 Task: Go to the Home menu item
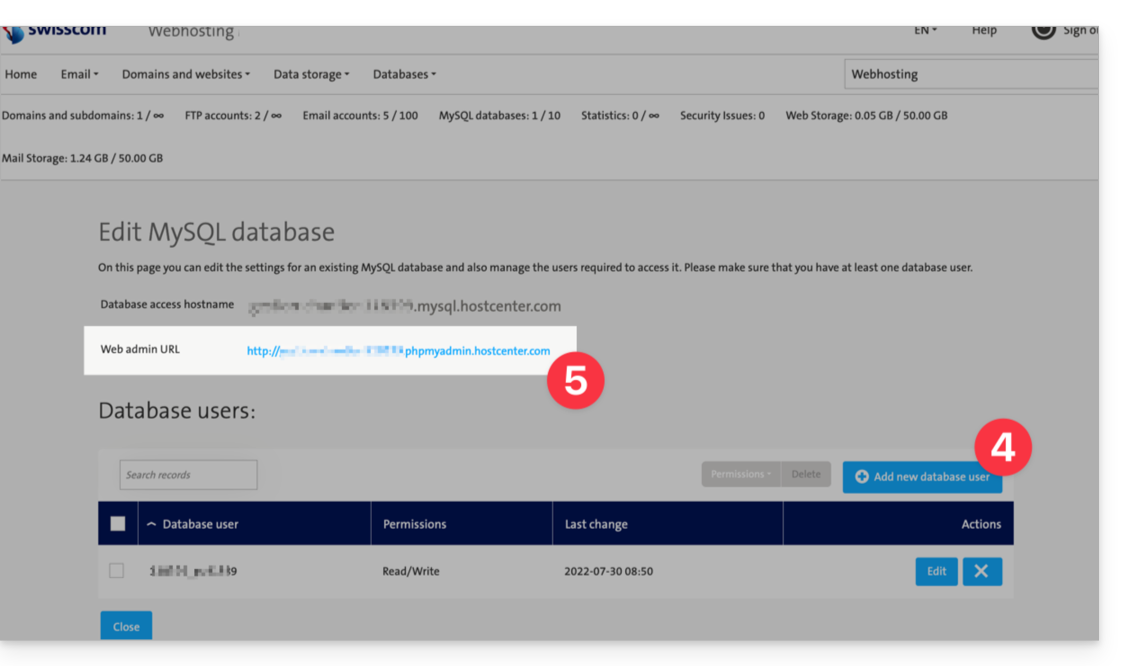[21, 74]
